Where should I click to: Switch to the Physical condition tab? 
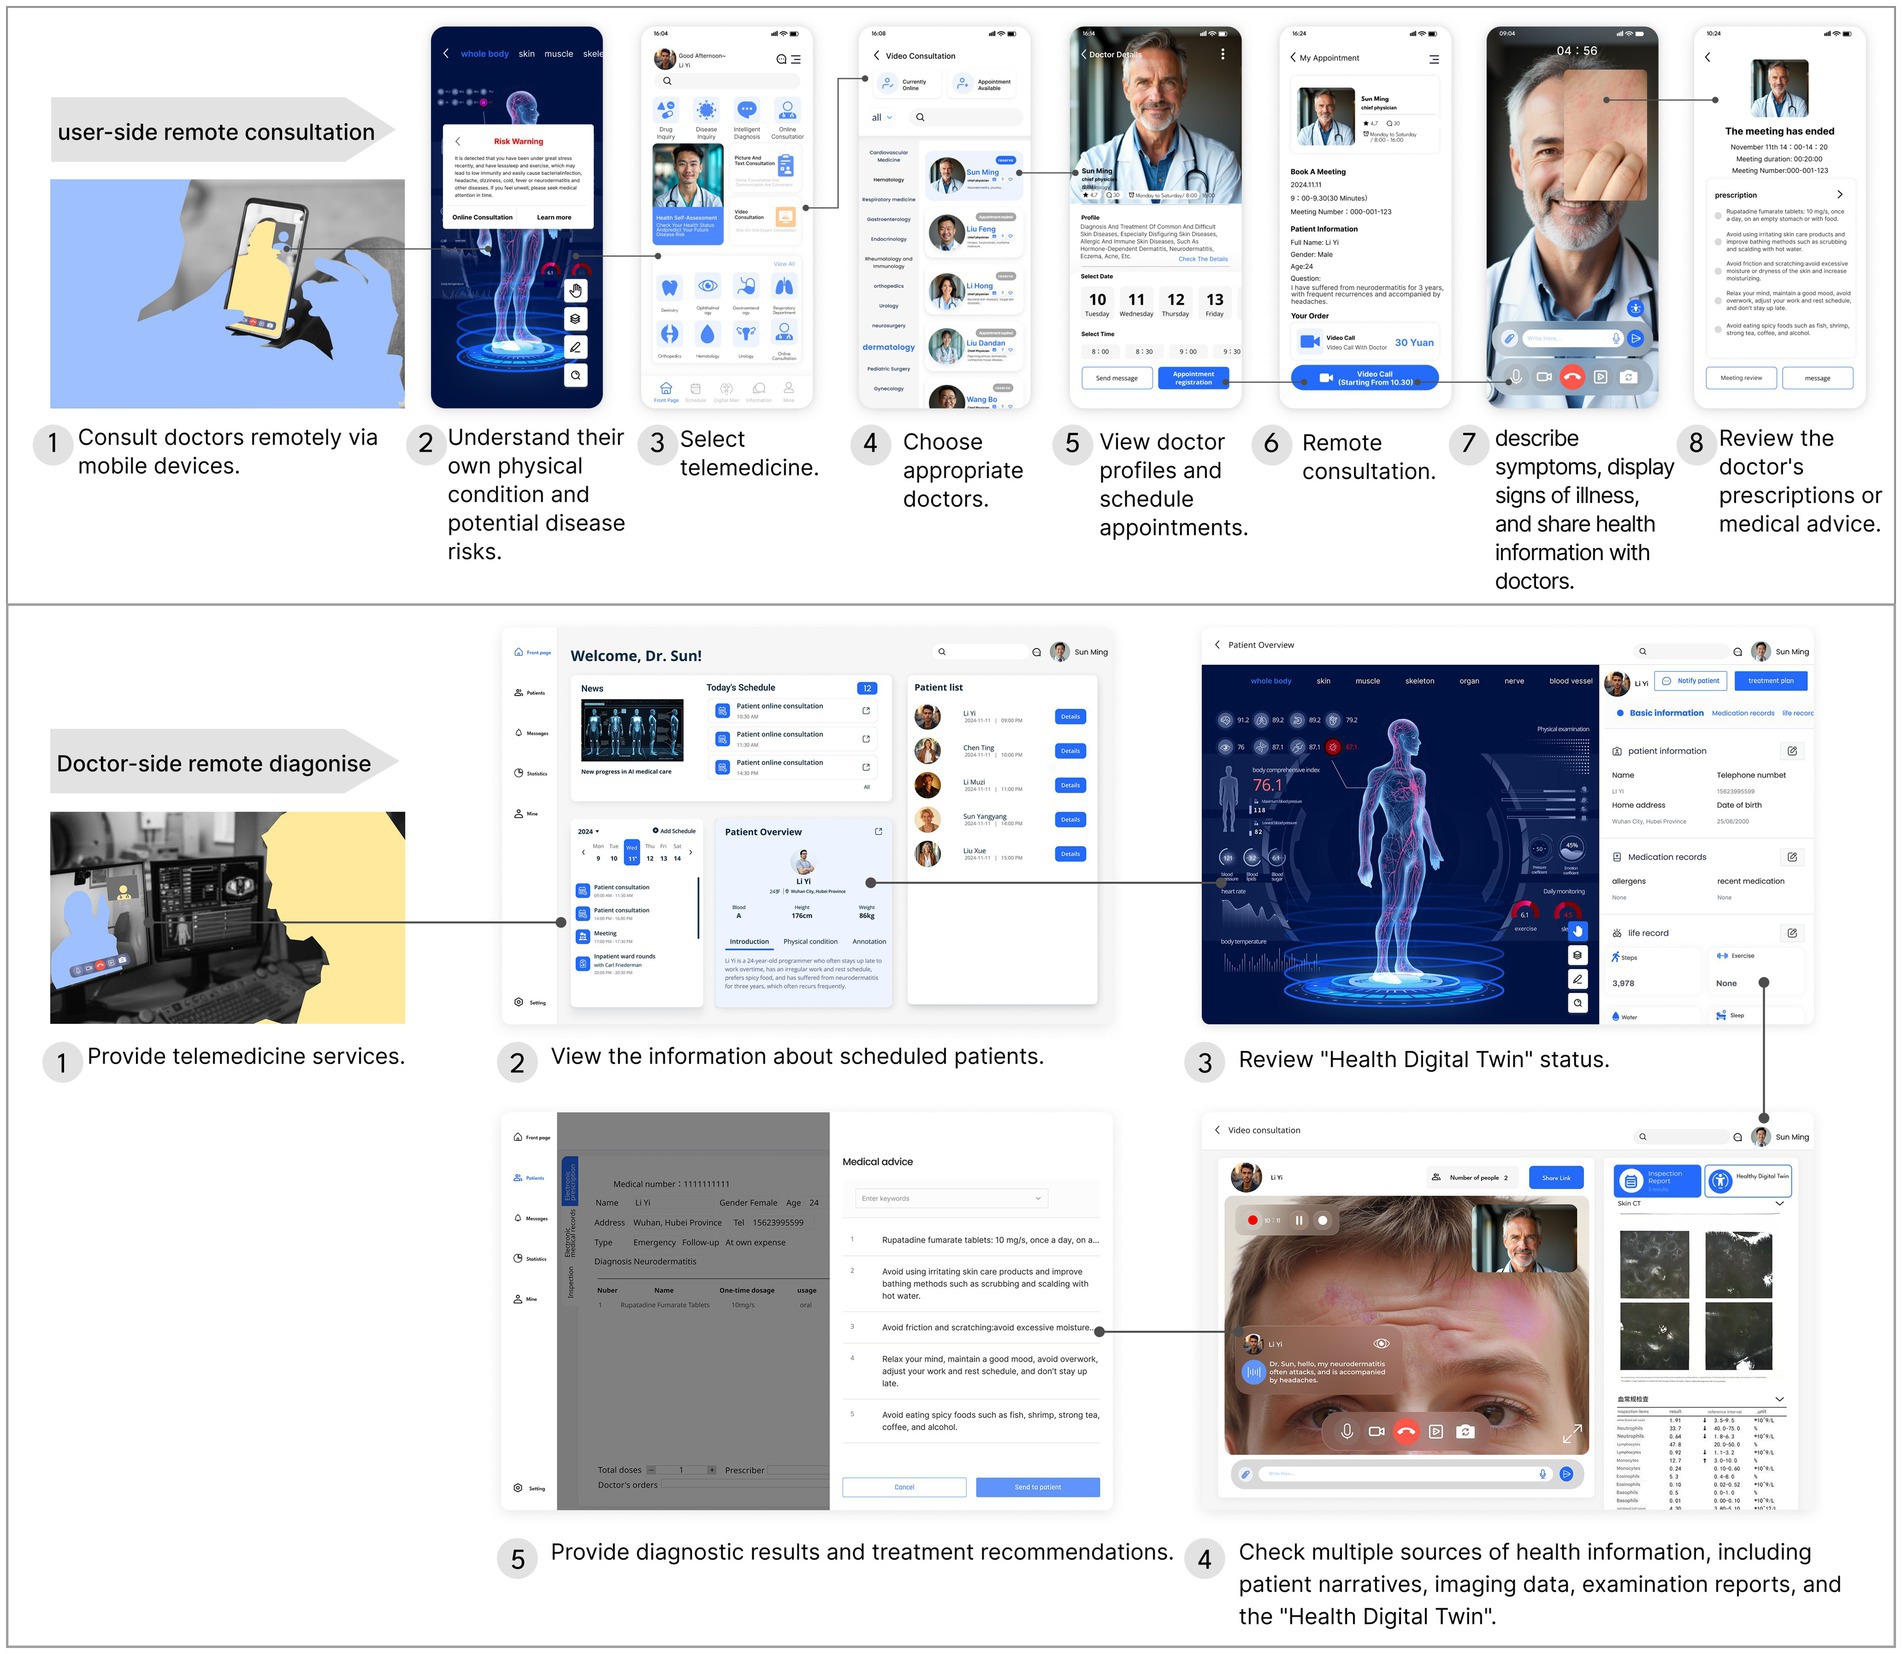[810, 941]
